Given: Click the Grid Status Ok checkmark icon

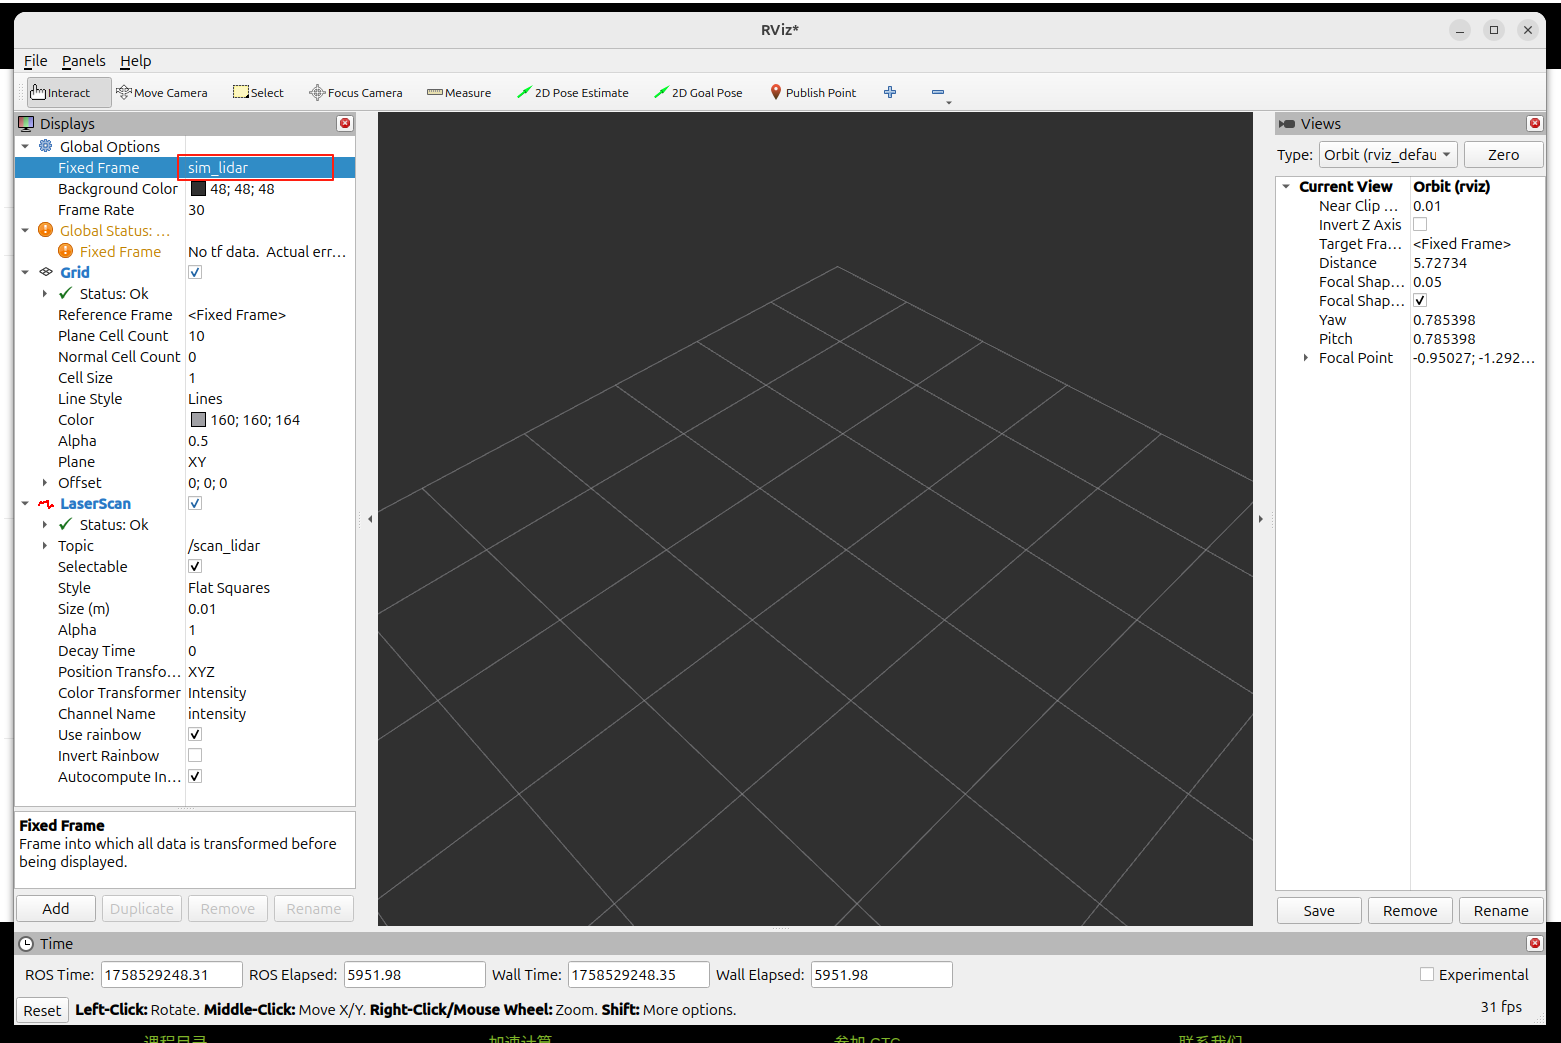Looking at the screenshot, I should tap(66, 293).
